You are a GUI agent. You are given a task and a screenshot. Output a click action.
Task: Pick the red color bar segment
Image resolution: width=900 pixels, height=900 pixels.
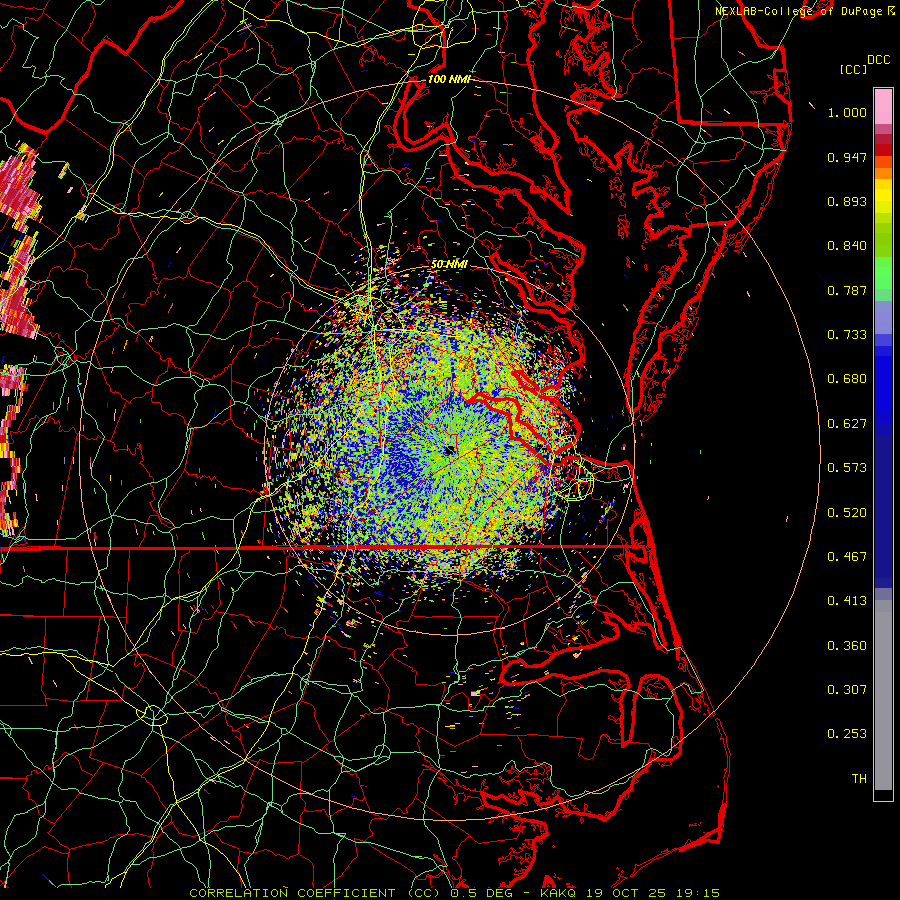[883, 150]
